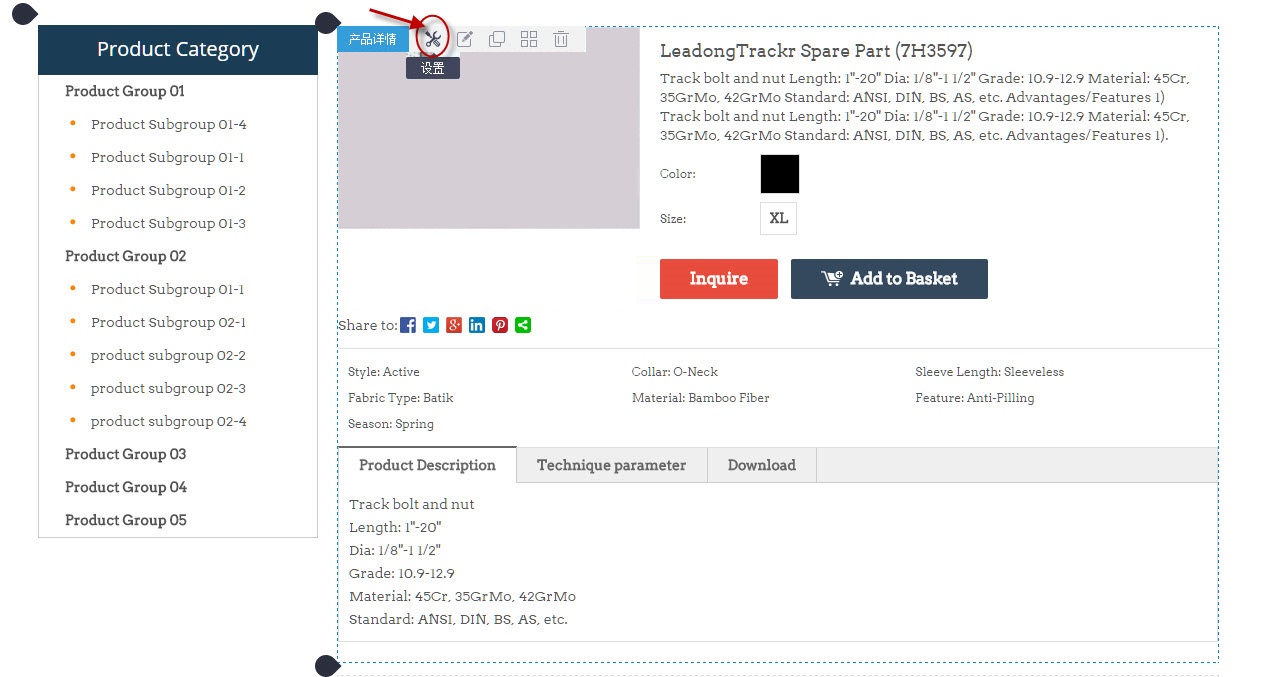This screenshot has height=677, width=1265.
Task: Switch to the Technique parameter tab
Action: coord(611,465)
